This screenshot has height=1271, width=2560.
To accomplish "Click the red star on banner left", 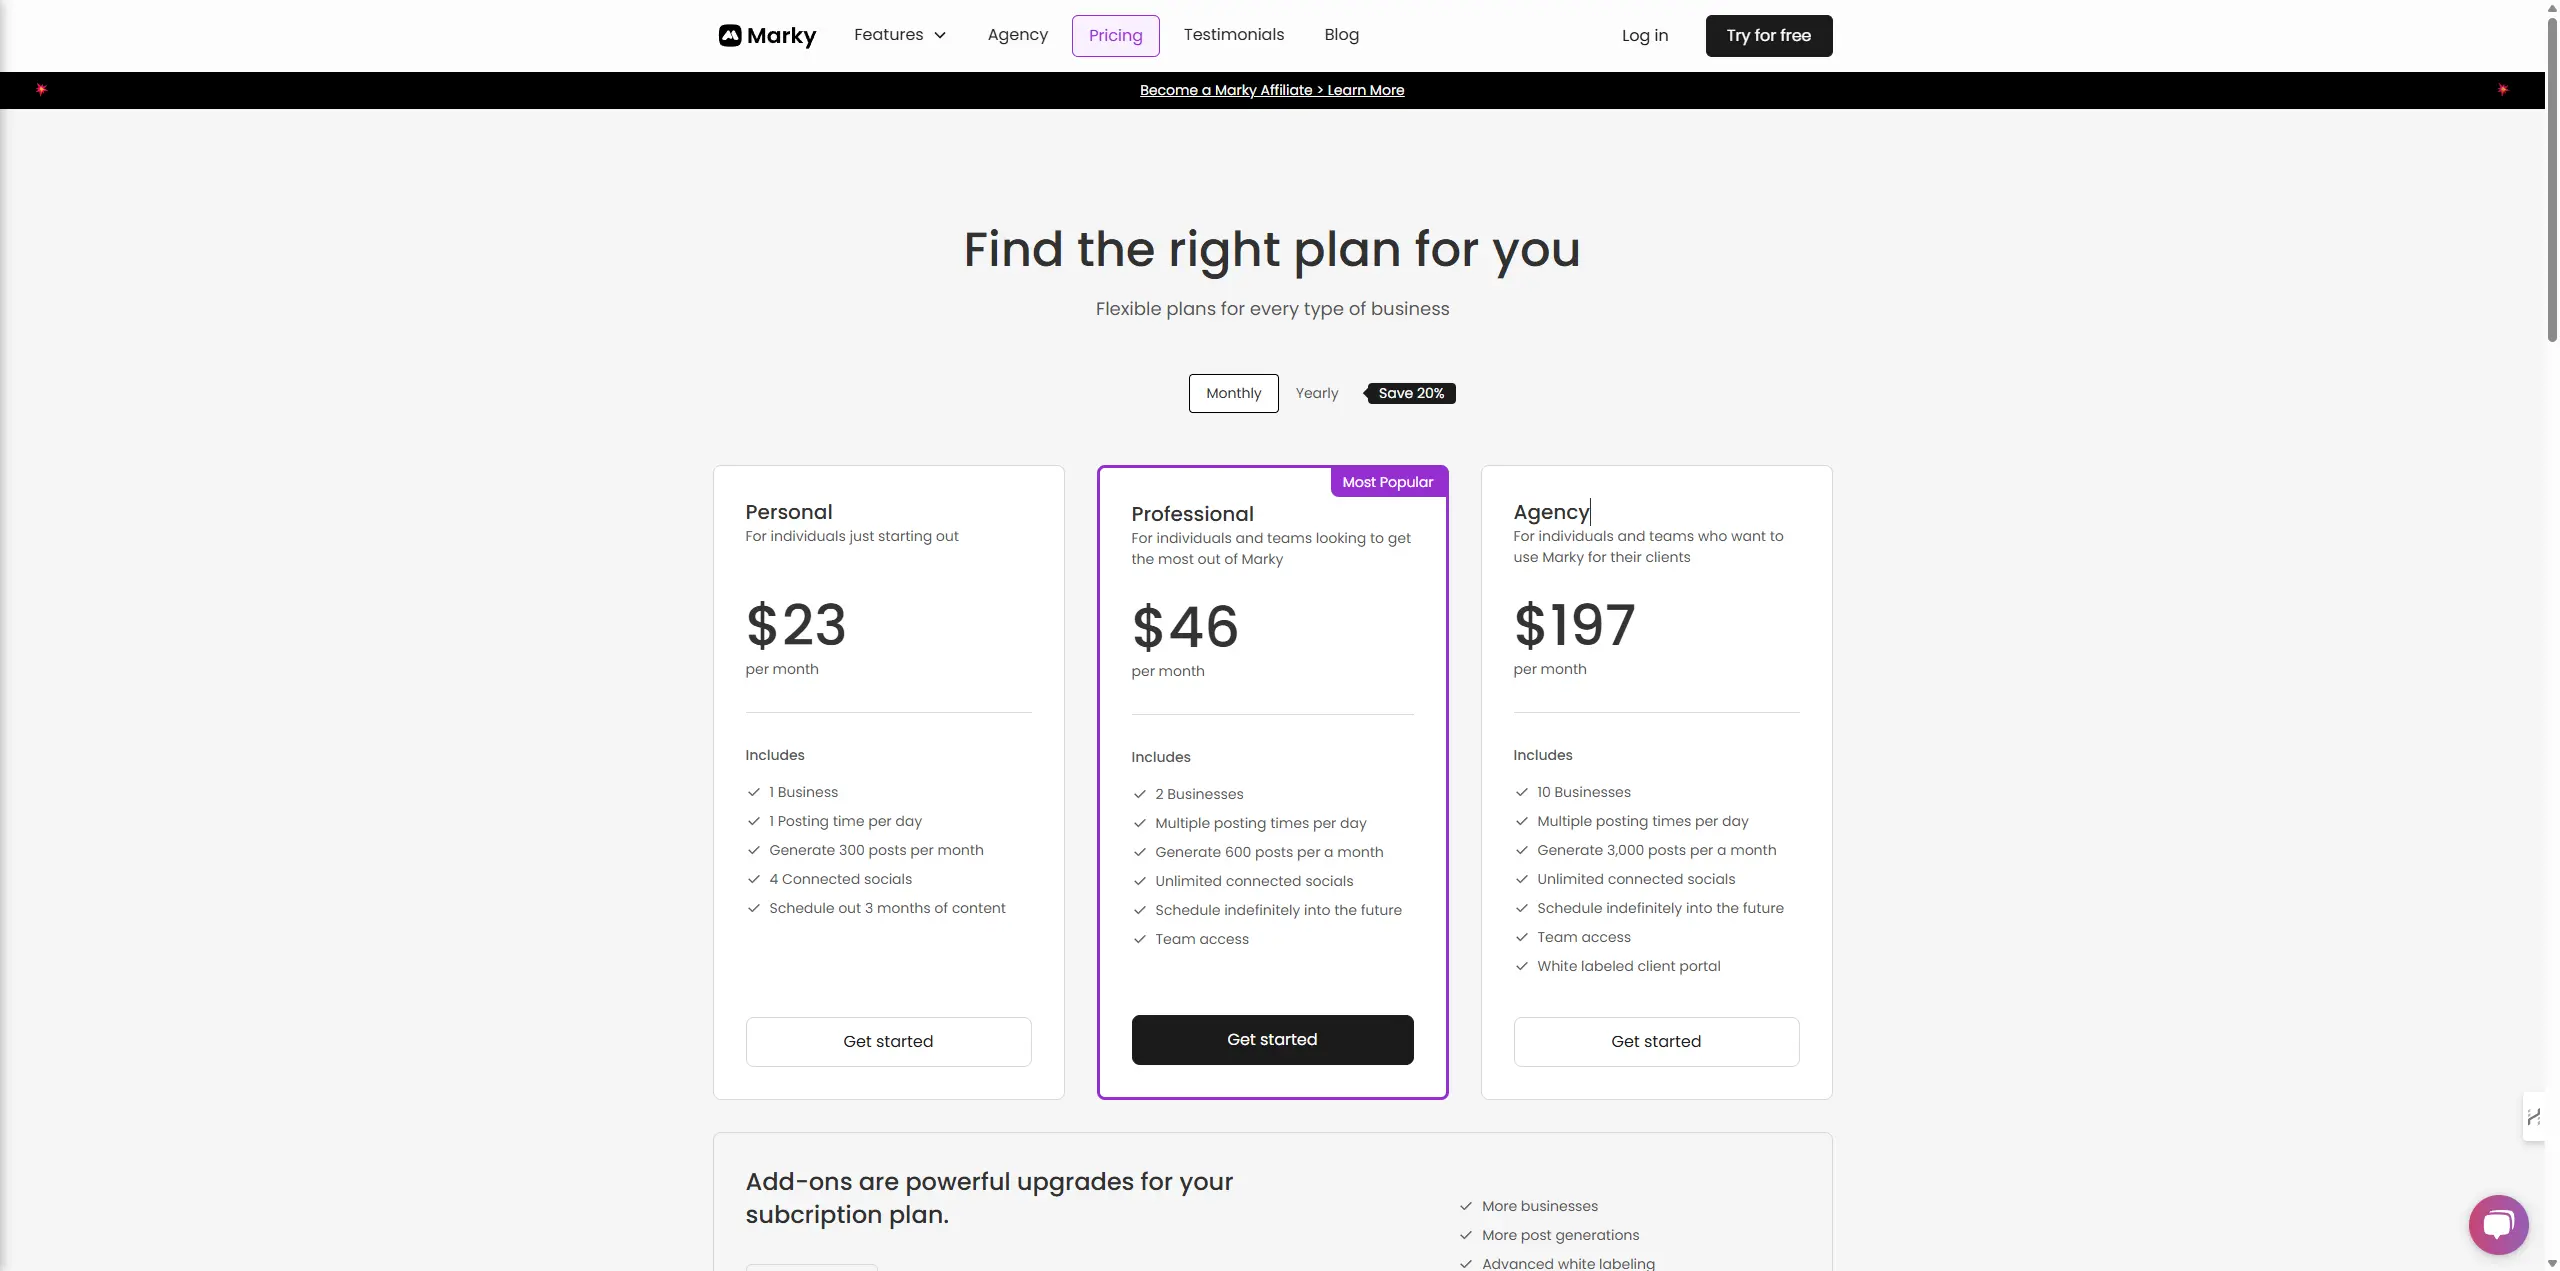I will 41,90.
